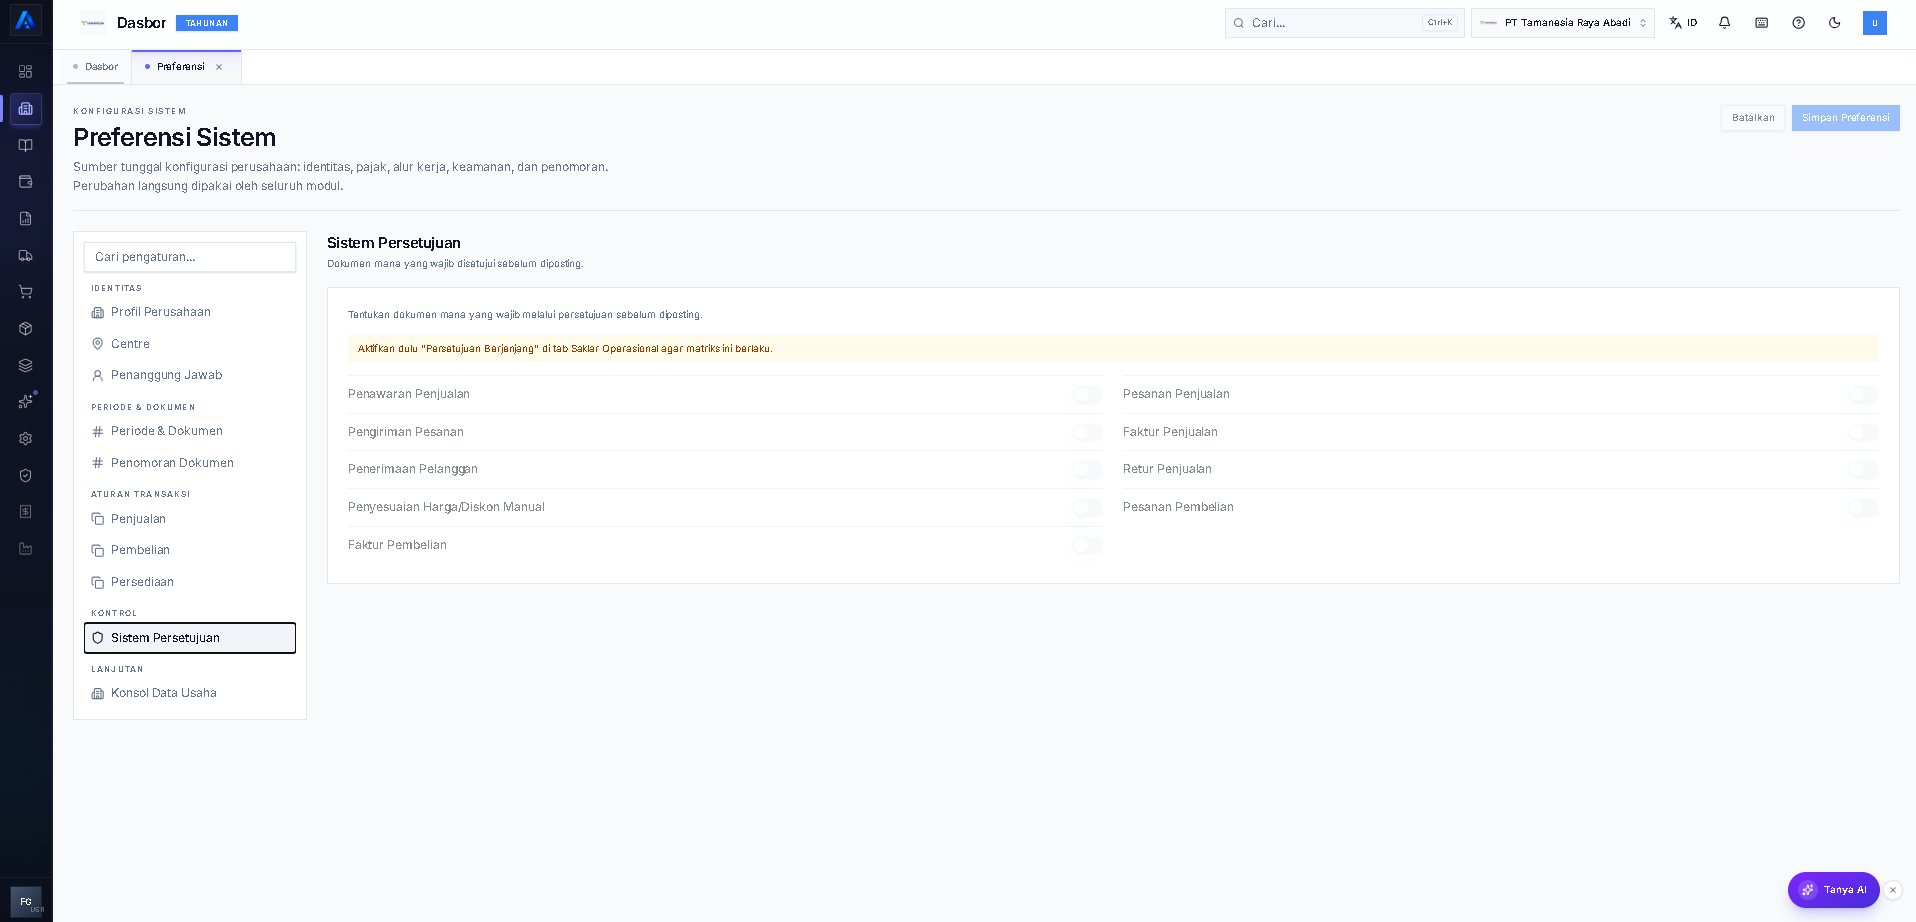Click the Batalkan button
1916x922 pixels.
coord(1753,118)
